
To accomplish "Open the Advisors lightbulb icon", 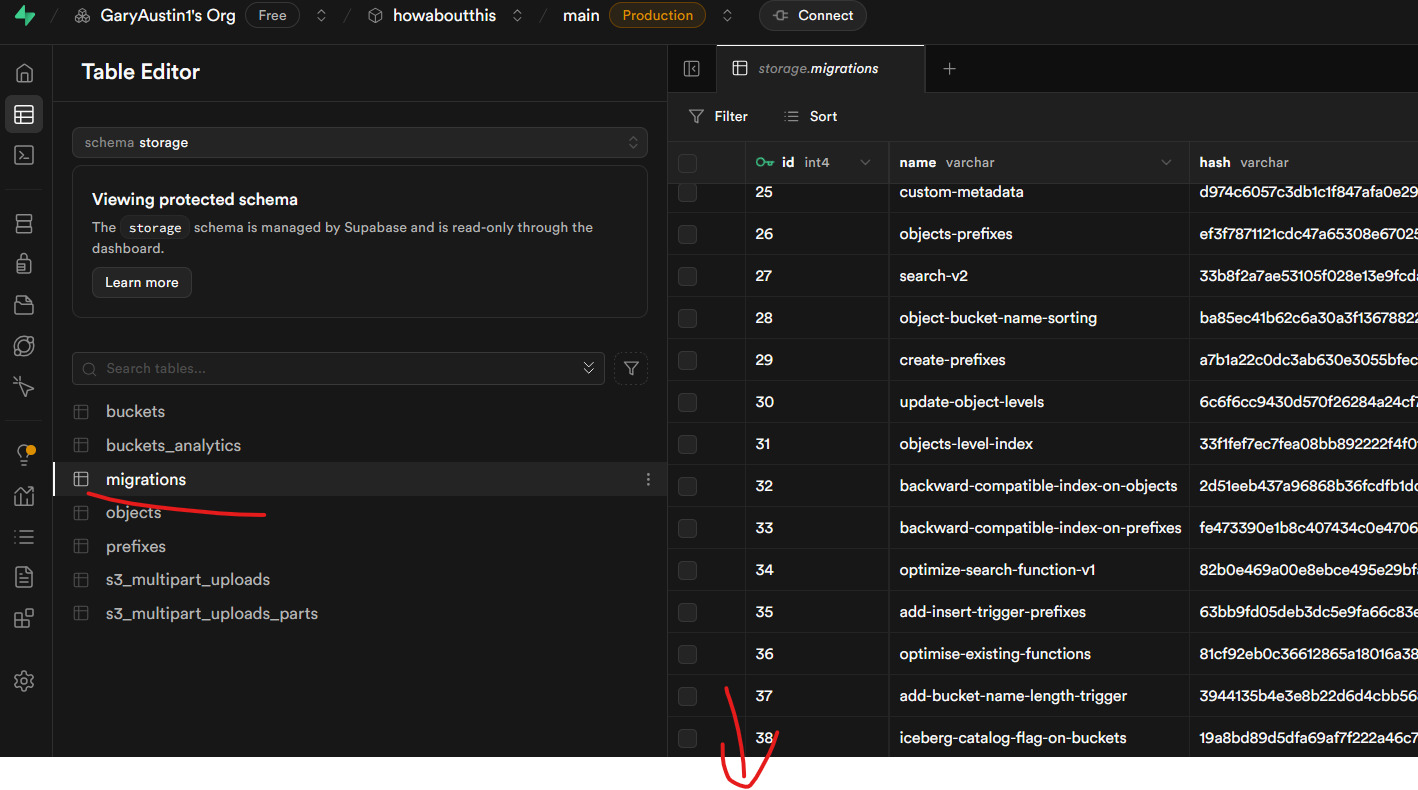I will (24, 455).
